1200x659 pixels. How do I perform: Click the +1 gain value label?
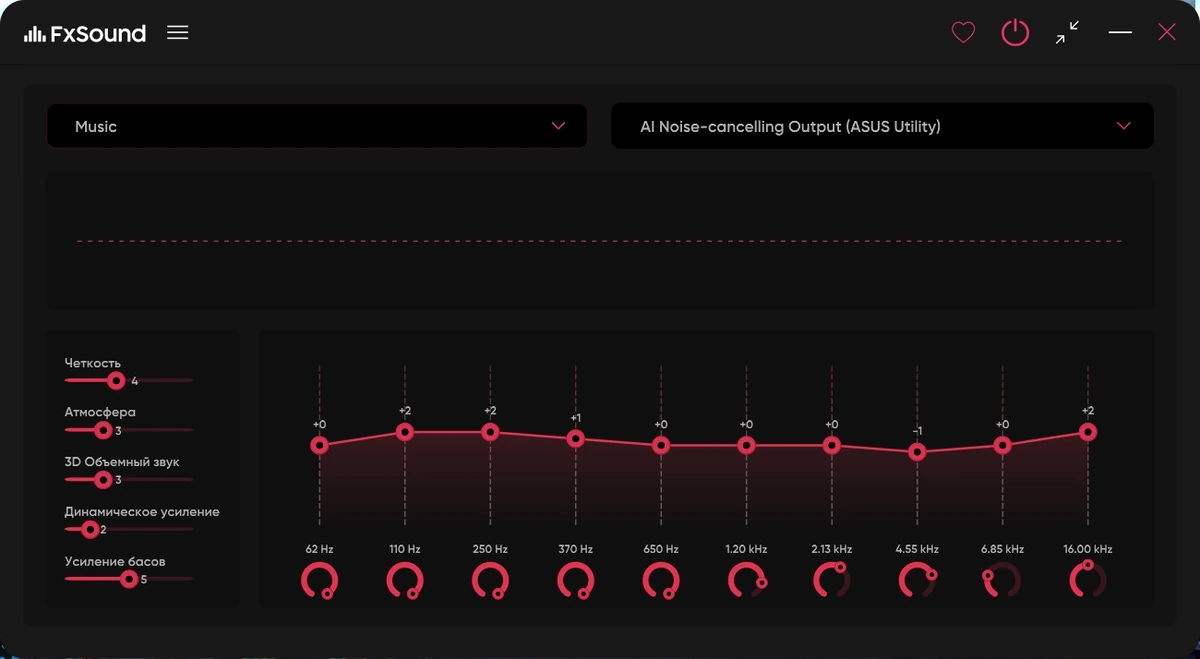point(575,417)
